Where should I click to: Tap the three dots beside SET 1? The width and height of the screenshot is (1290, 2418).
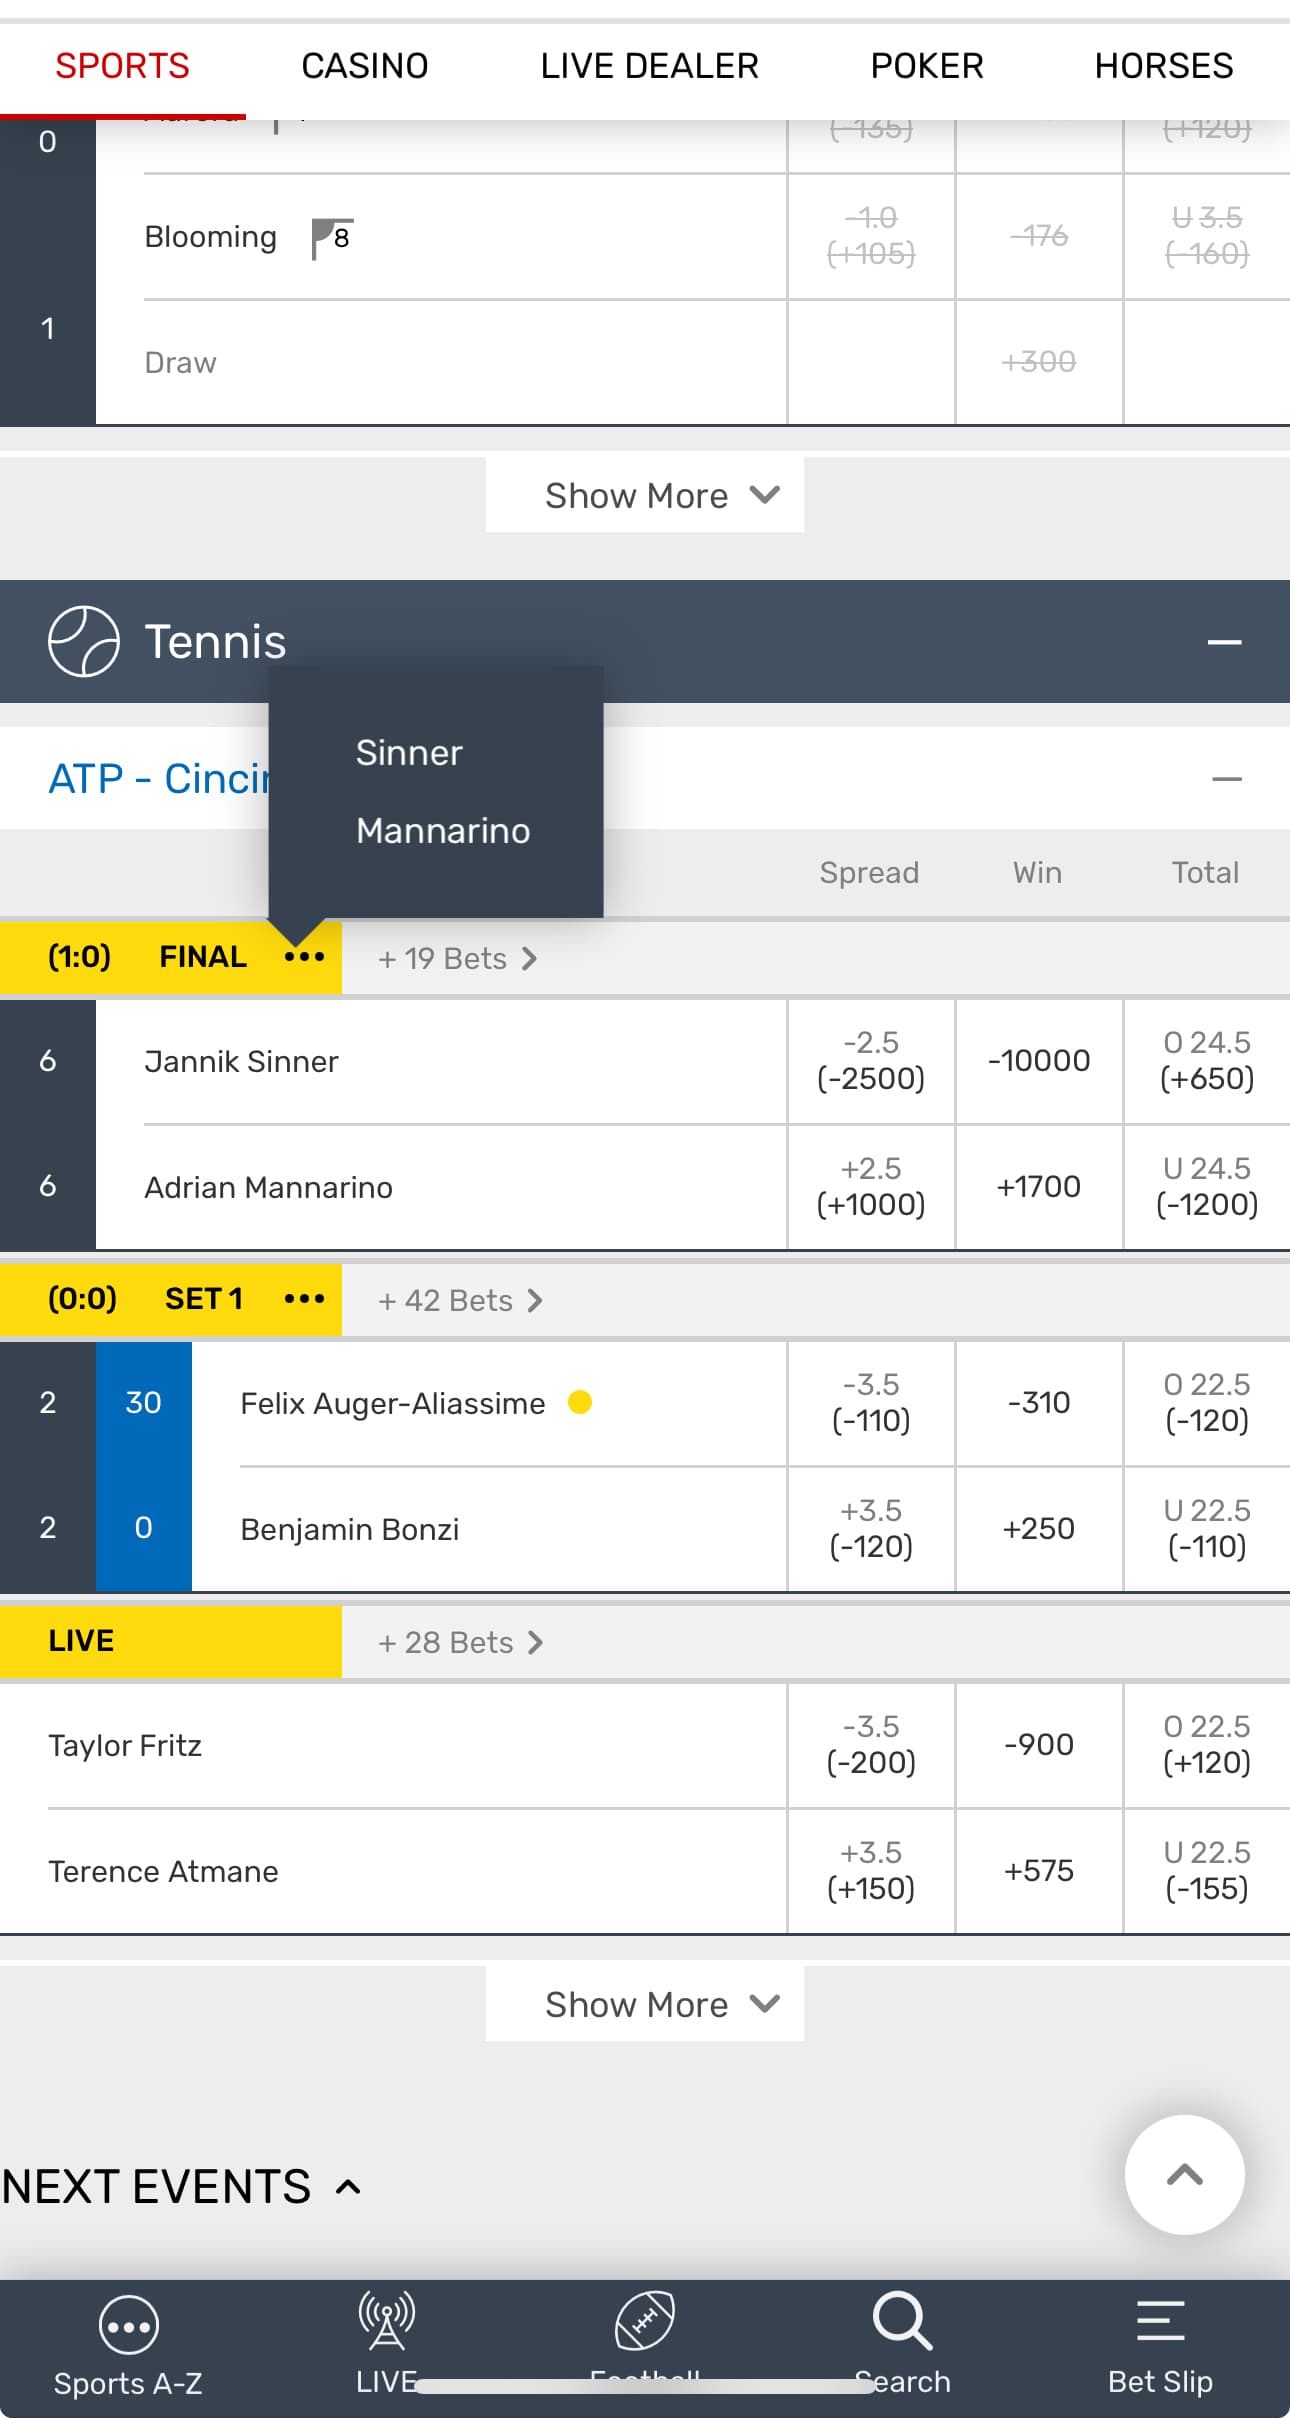click(x=304, y=1299)
